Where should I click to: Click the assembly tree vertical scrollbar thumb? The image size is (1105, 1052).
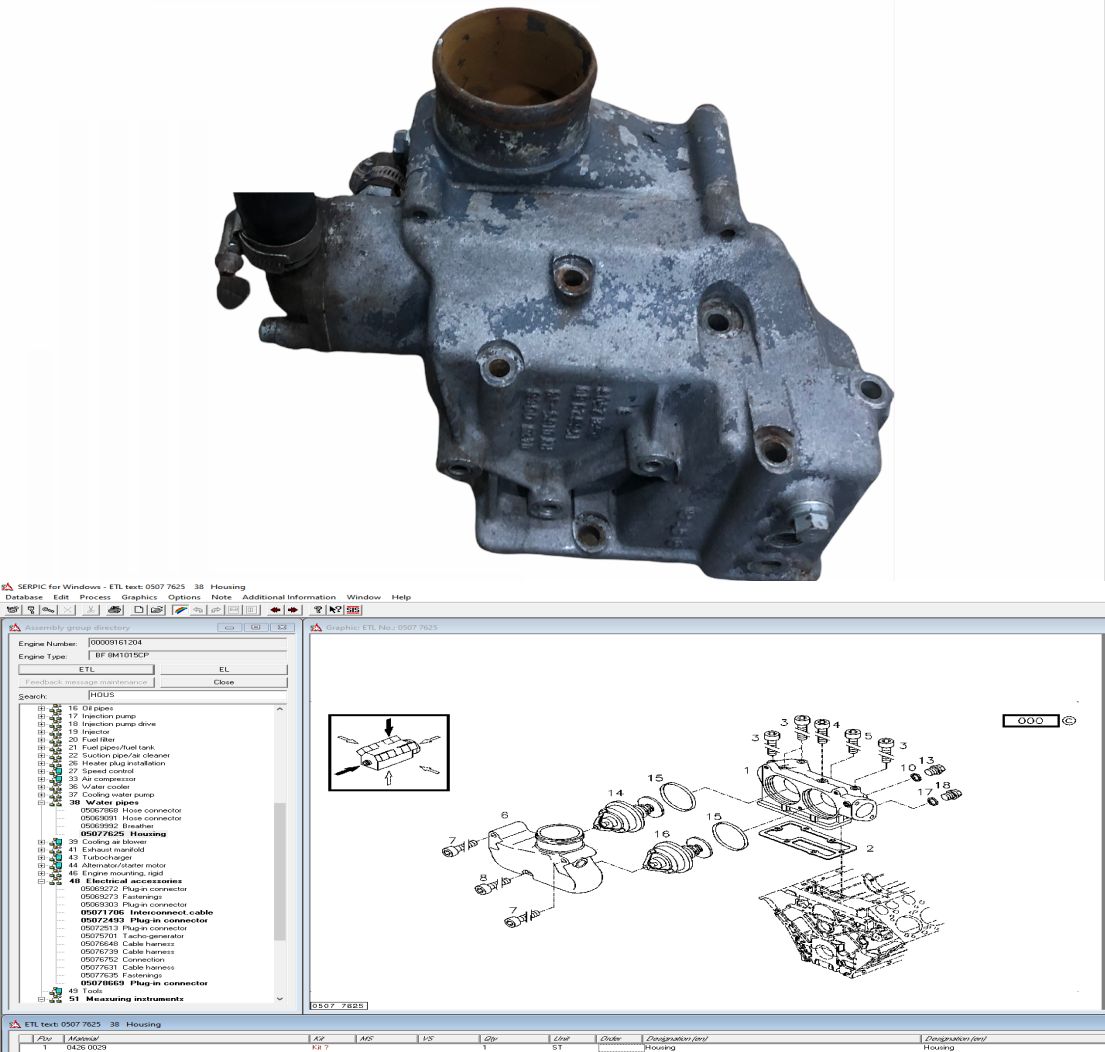(279, 870)
